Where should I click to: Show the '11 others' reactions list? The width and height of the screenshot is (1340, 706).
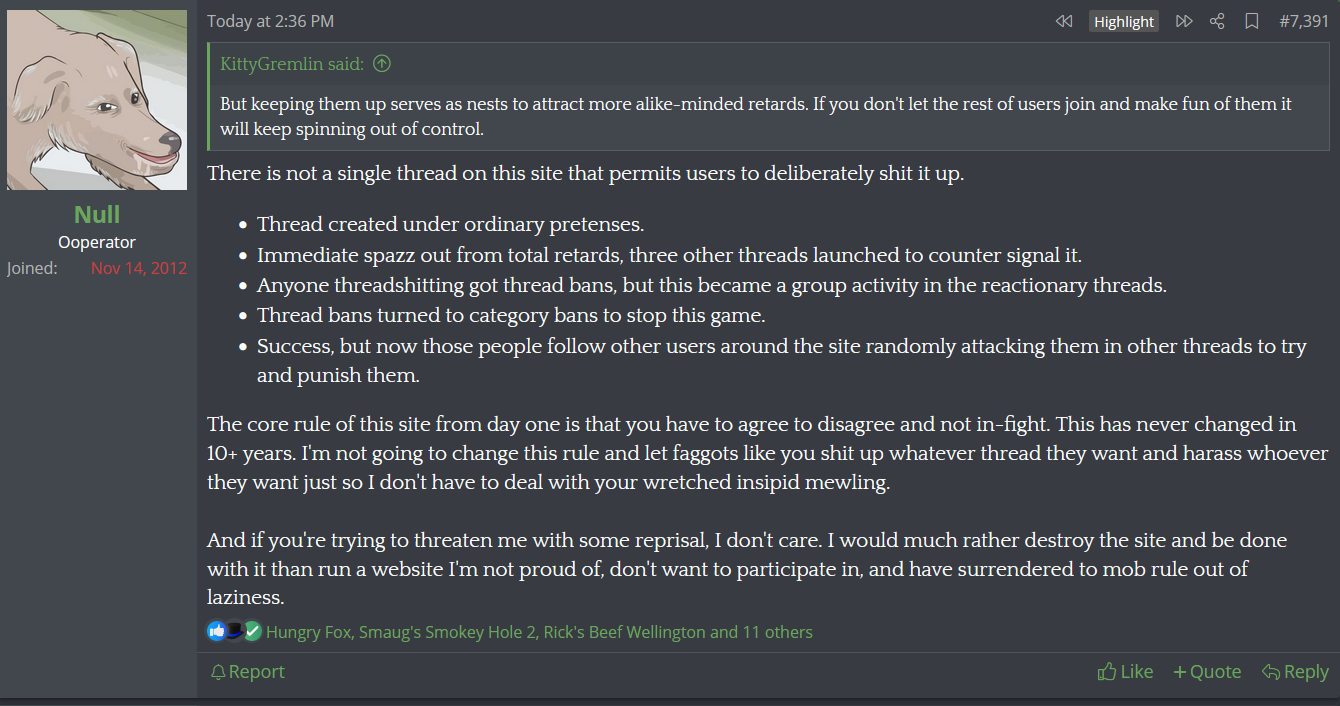(777, 632)
